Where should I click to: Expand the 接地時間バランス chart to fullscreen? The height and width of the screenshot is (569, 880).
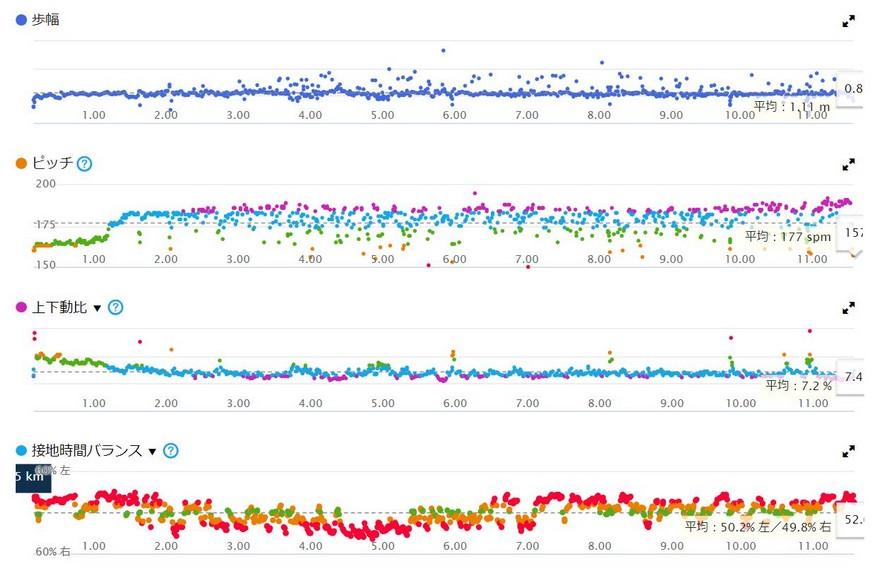[x=848, y=452]
